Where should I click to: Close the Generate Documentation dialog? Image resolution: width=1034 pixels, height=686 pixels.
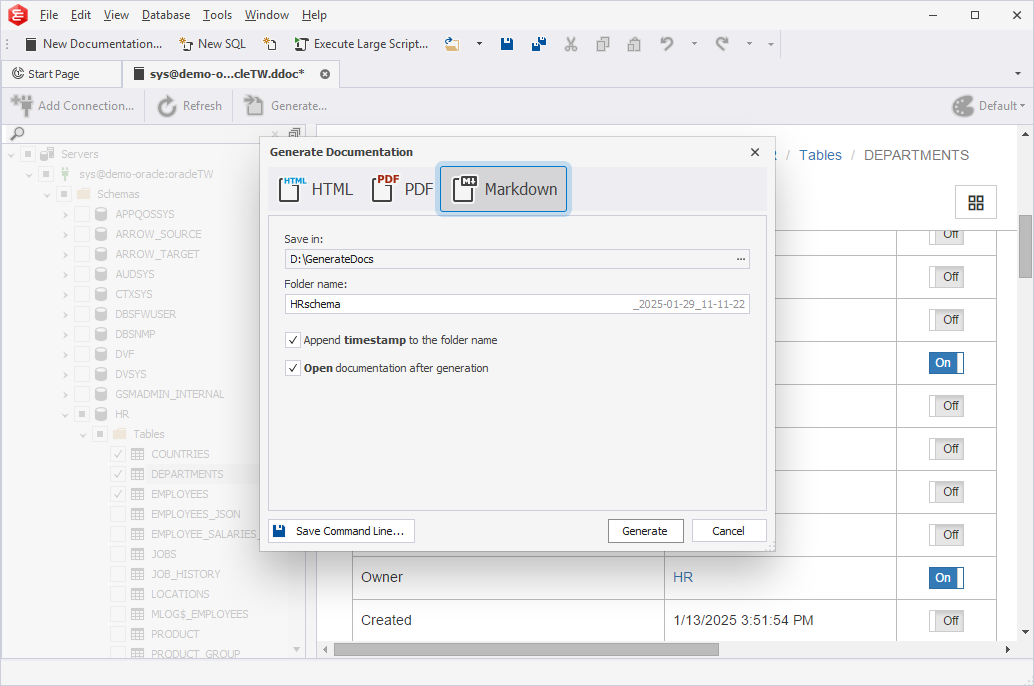(x=755, y=152)
